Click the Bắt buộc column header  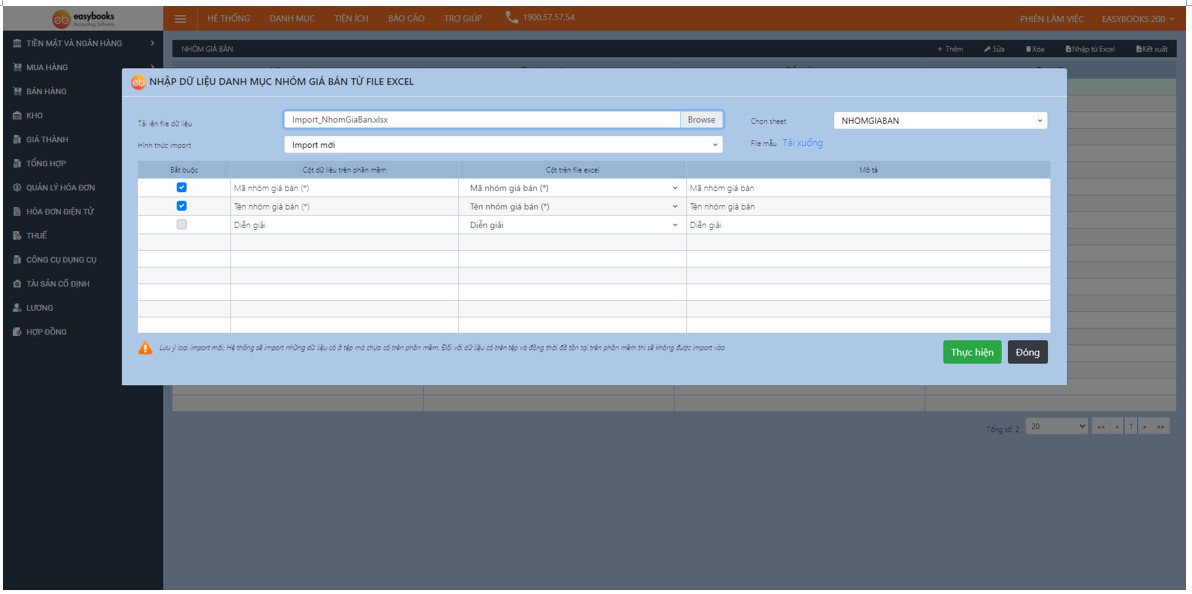tap(183, 170)
